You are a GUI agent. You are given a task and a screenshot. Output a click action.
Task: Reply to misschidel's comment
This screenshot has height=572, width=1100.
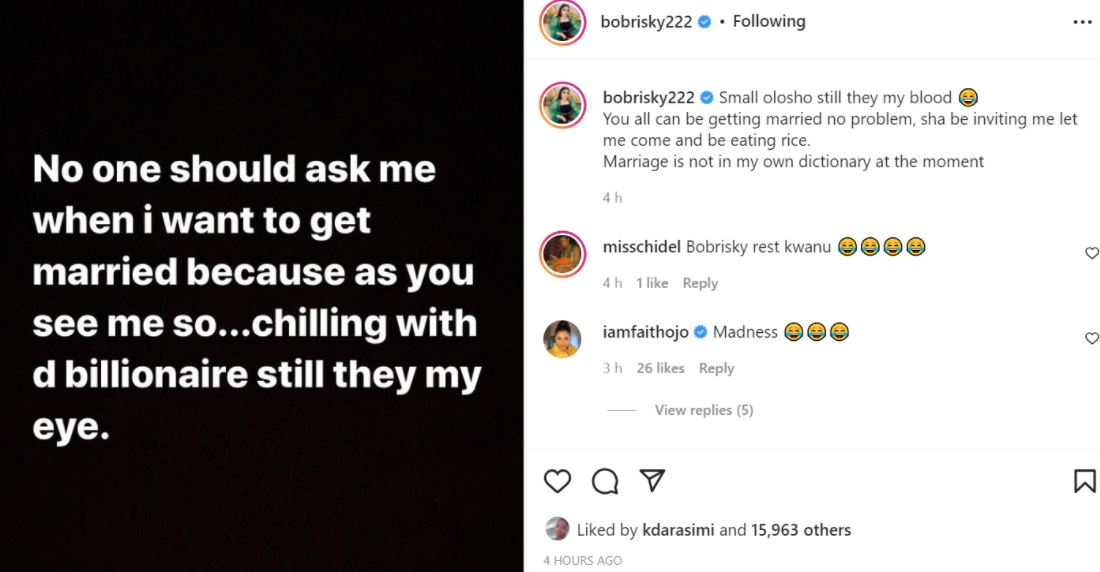(x=700, y=283)
